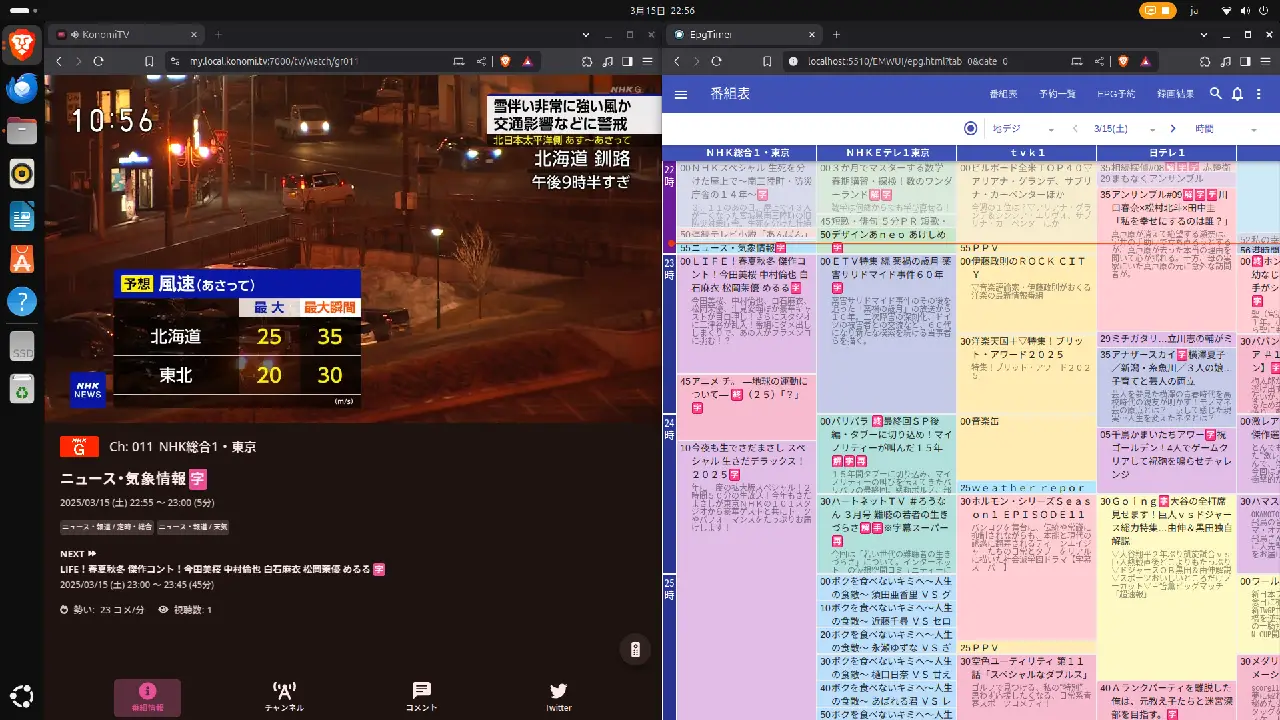Image resolution: width=1280 pixels, height=720 pixels.
Task: Launch Thunderbird from the Ubuntu dock
Action: click(x=22, y=88)
